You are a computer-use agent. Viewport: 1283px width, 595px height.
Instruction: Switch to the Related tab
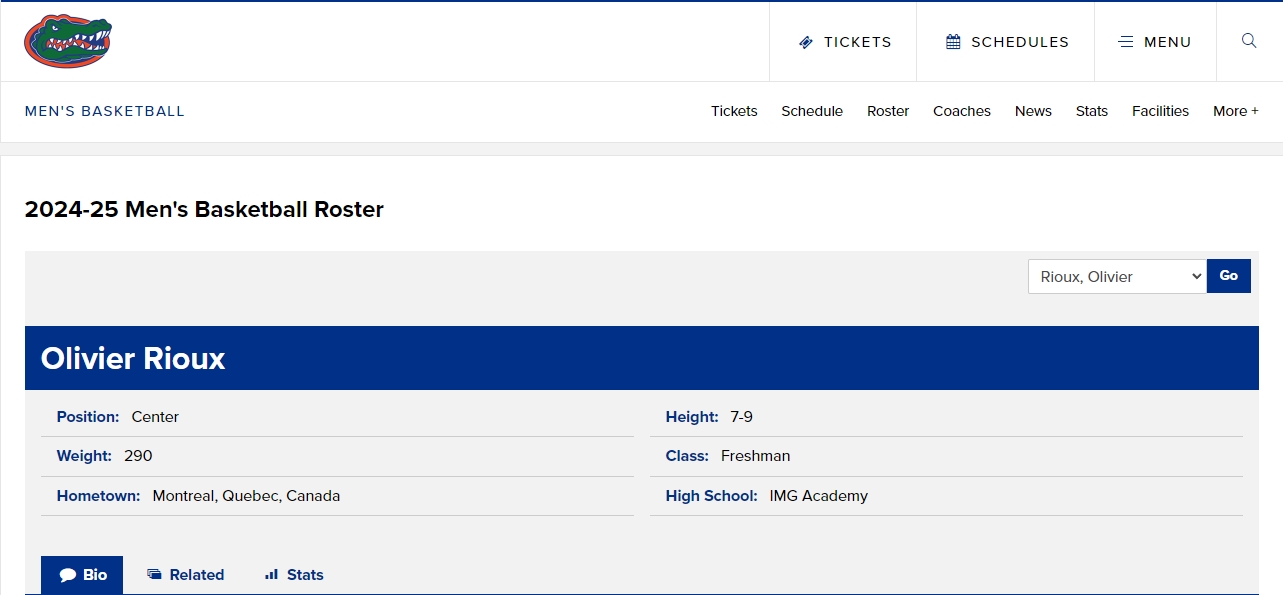pos(185,575)
